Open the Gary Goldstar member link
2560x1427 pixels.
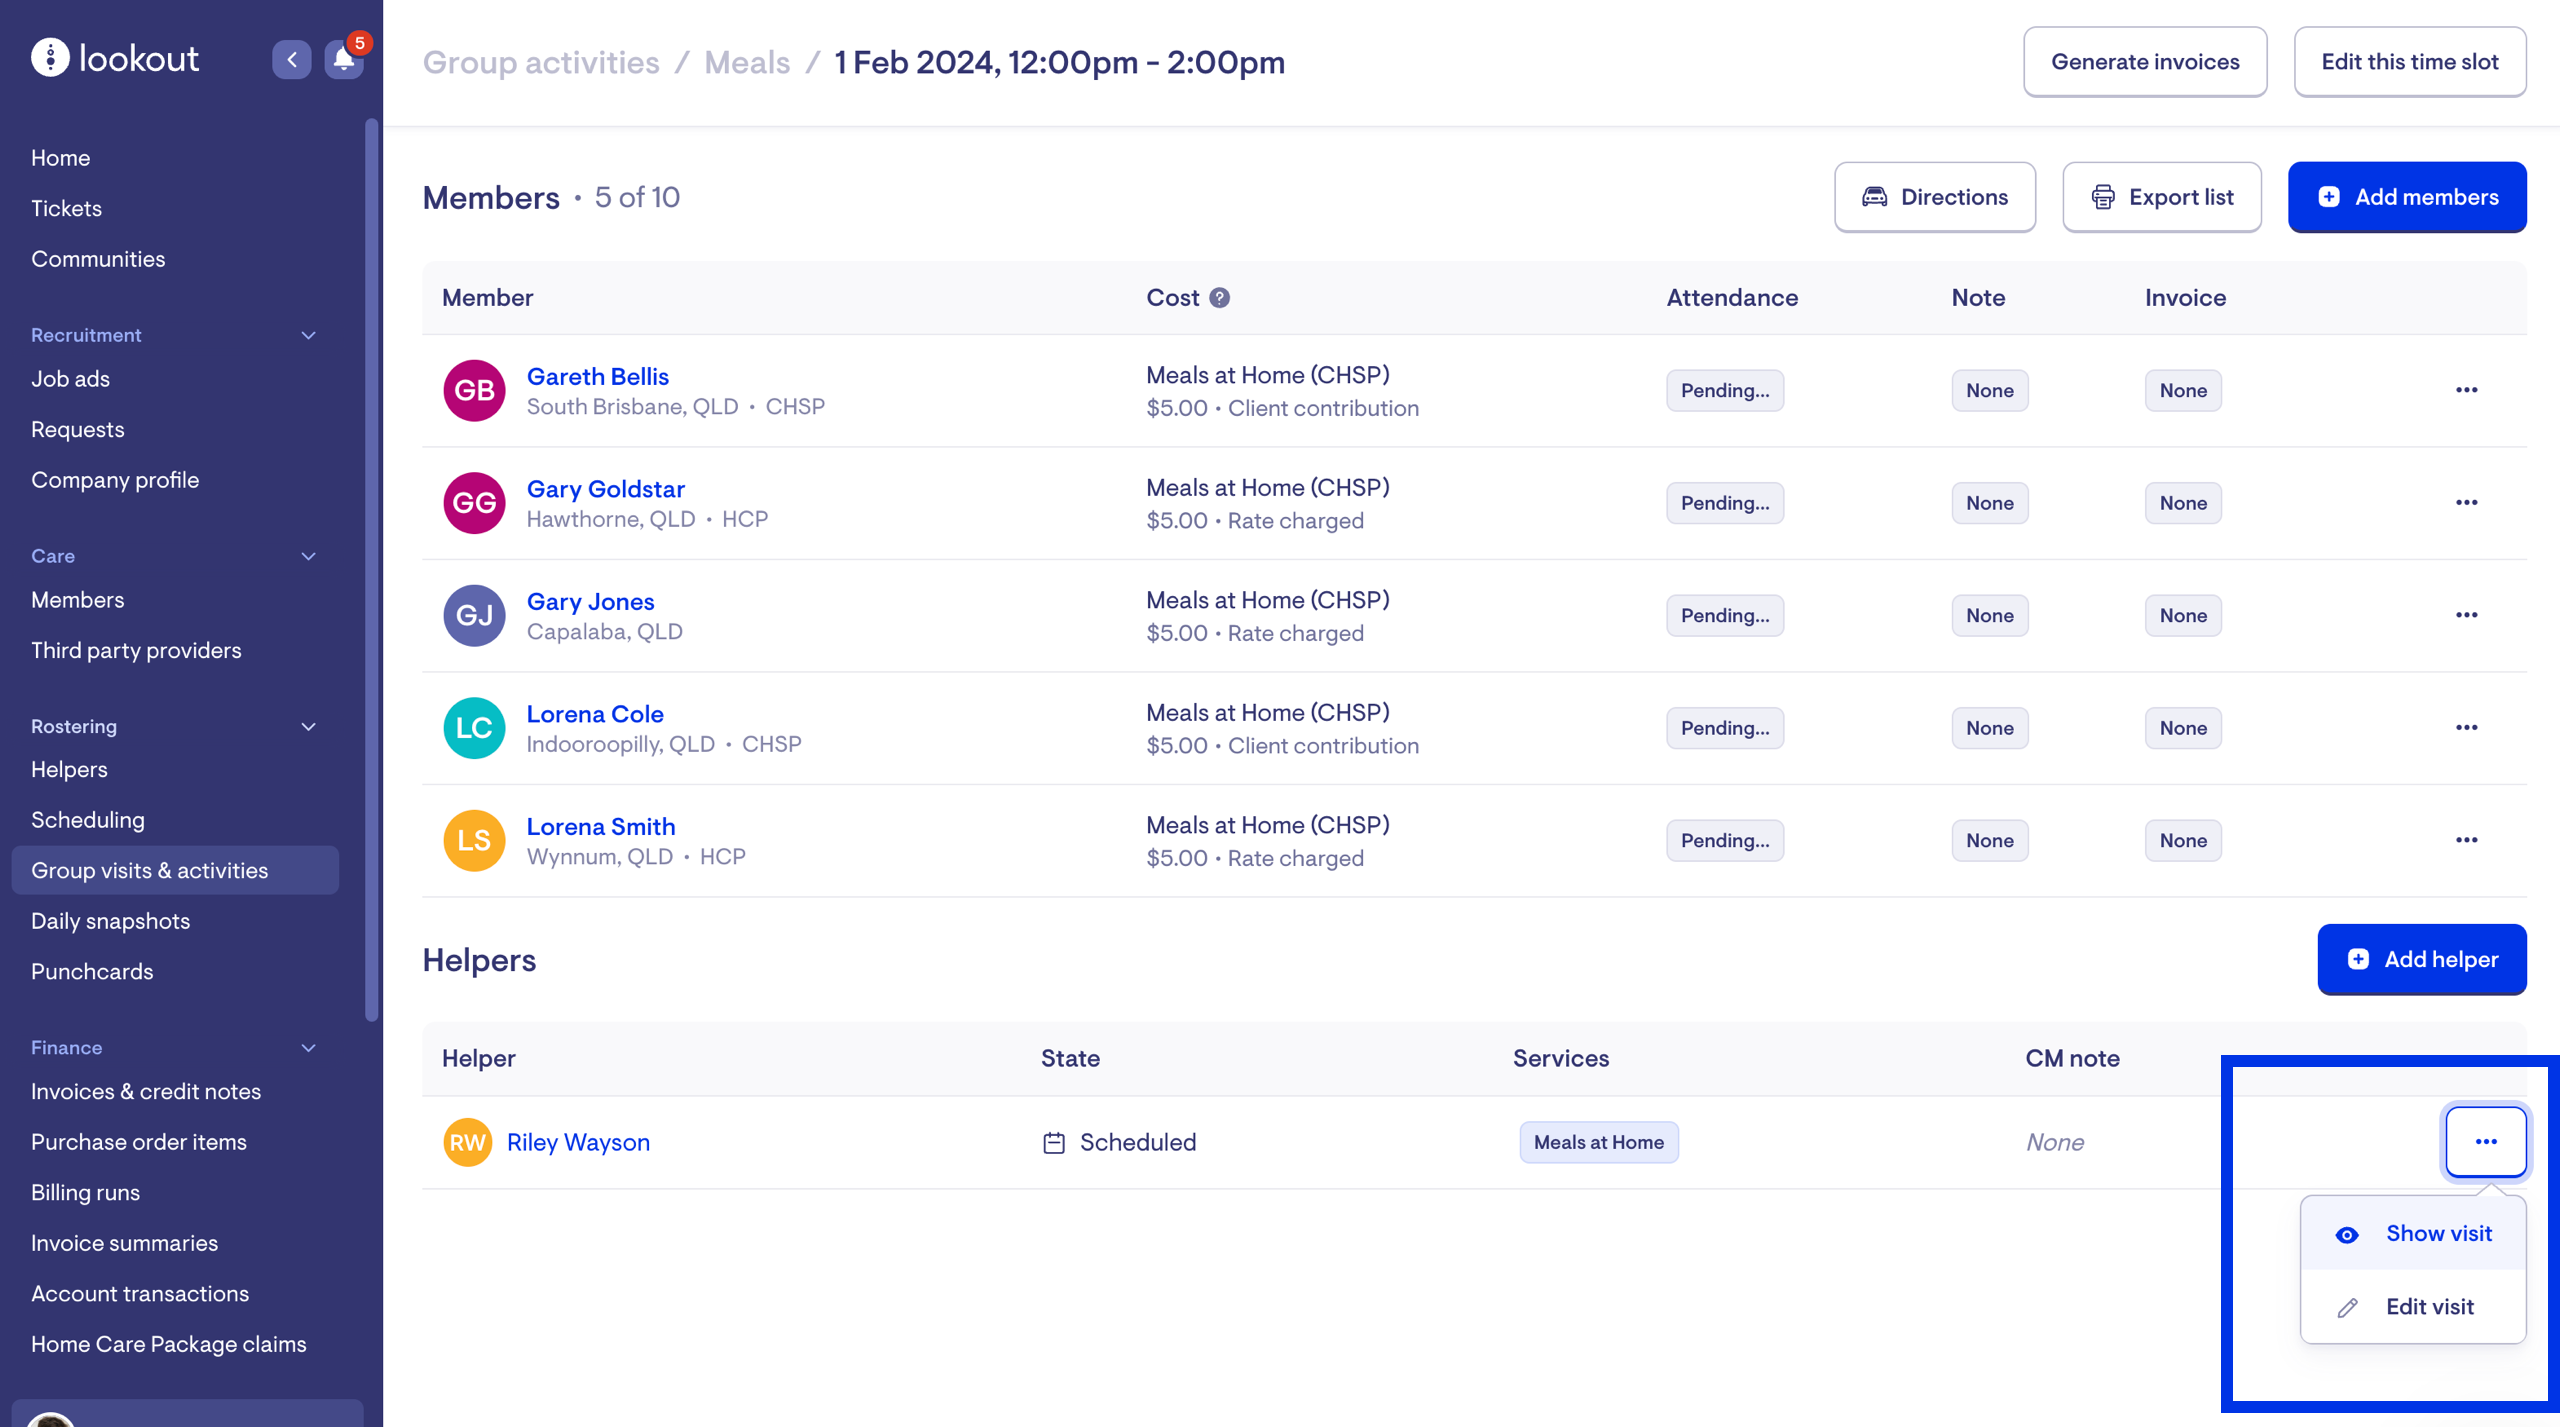pyautogui.click(x=605, y=489)
